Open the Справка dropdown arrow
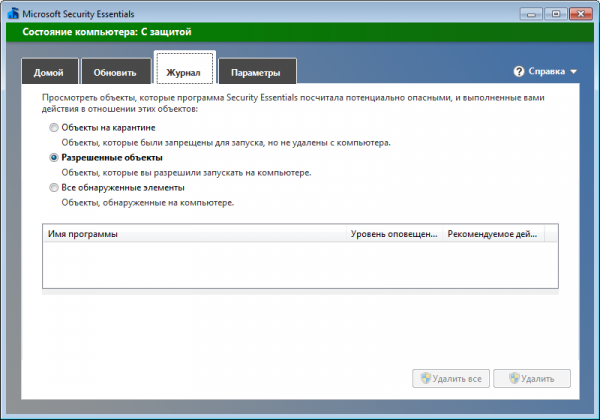 point(573,72)
